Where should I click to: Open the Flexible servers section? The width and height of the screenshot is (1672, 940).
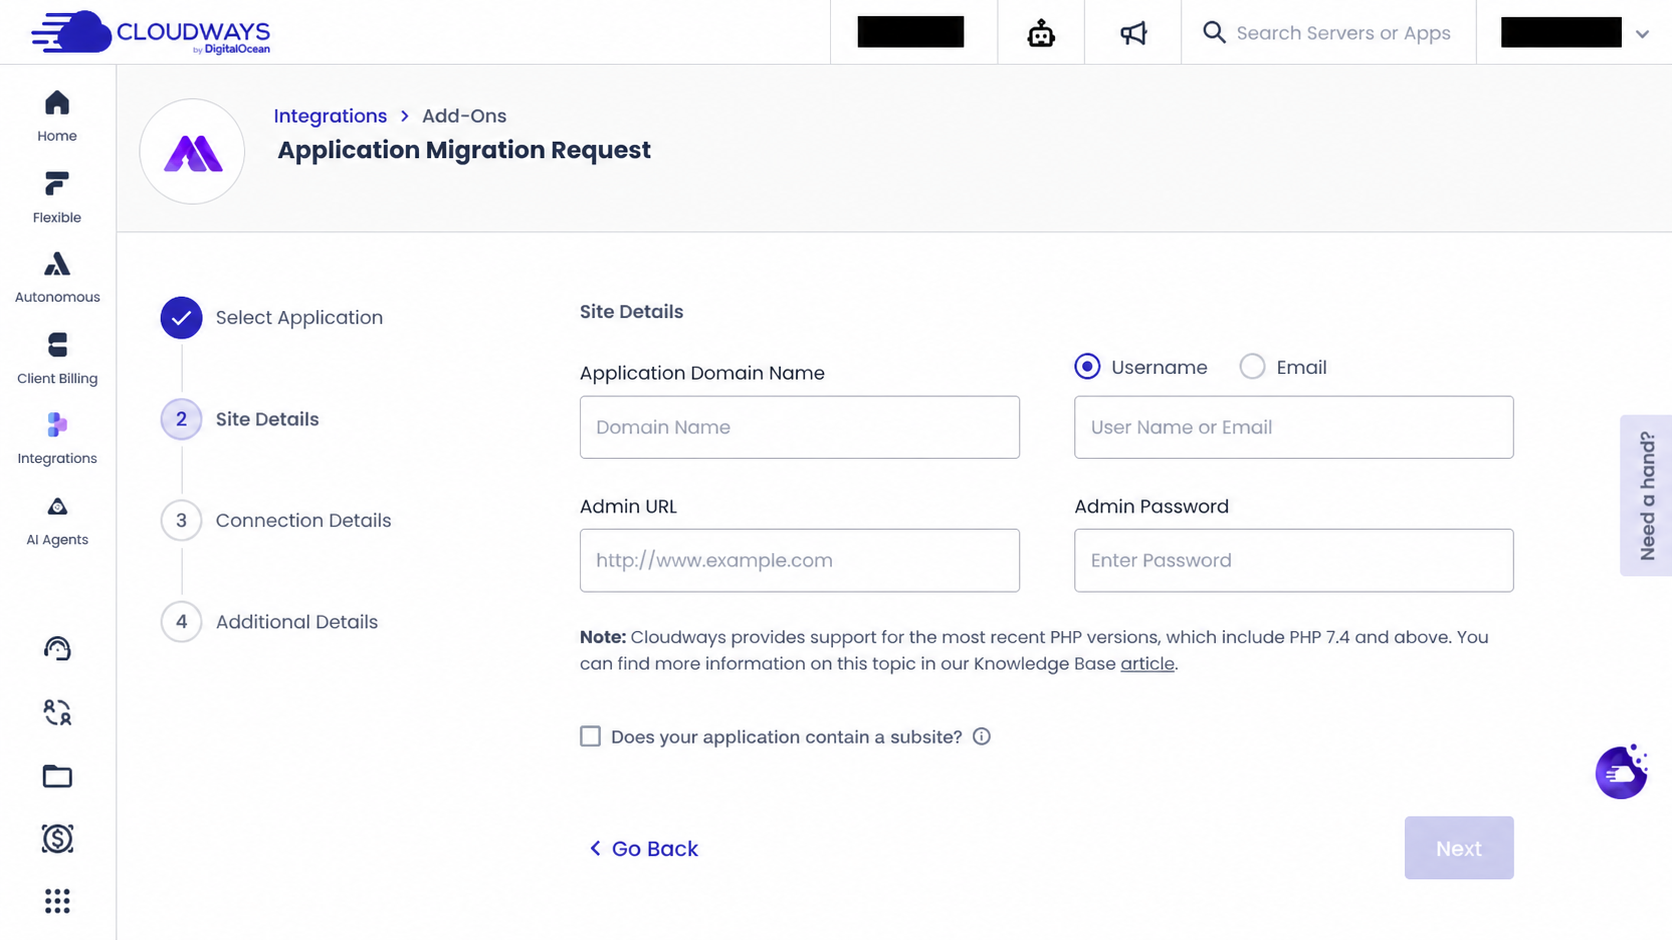coord(57,197)
